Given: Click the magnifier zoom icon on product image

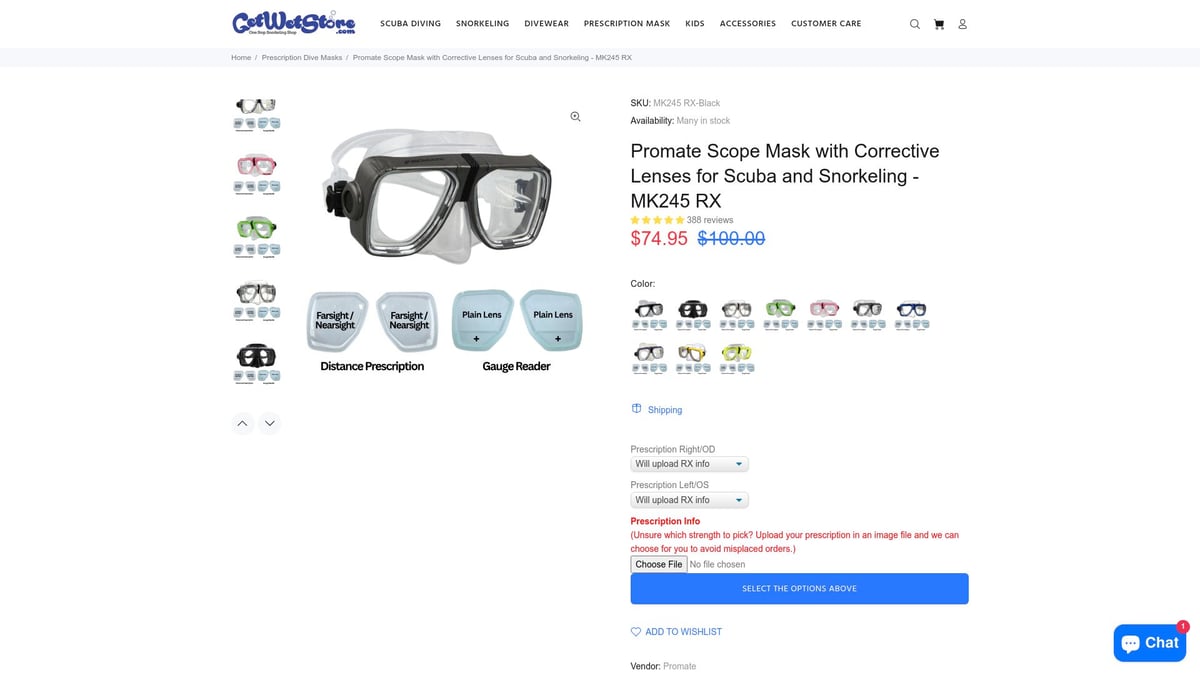Looking at the screenshot, I should (575, 116).
